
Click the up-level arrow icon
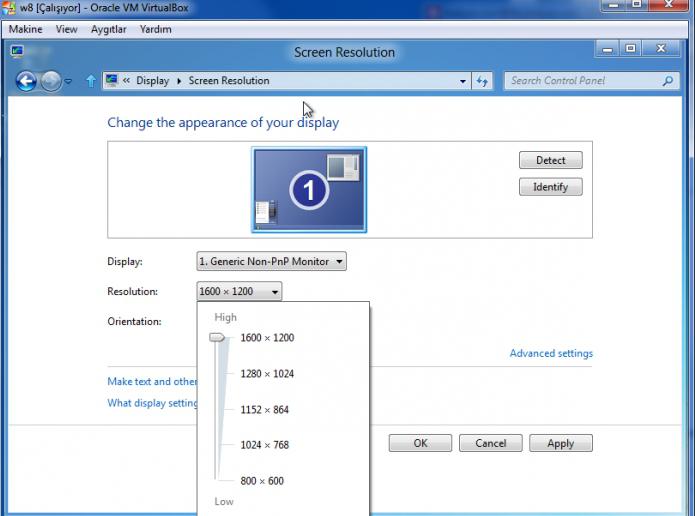91,81
